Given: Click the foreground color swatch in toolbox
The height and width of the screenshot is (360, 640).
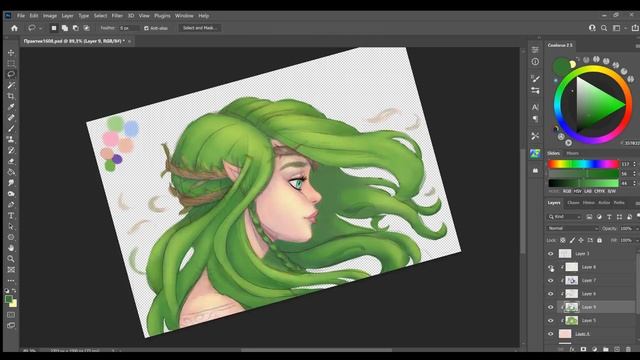Looking at the screenshot, I should click(x=9, y=299).
